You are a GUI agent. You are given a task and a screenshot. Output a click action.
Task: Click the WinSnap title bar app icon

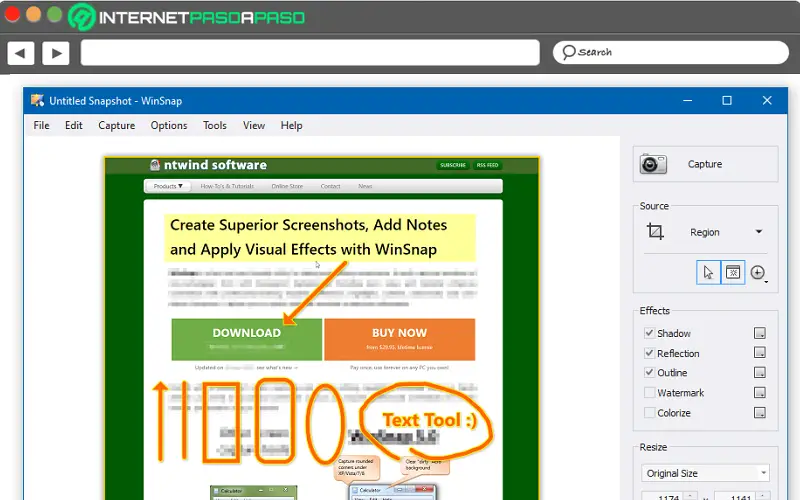[x=37, y=101]
